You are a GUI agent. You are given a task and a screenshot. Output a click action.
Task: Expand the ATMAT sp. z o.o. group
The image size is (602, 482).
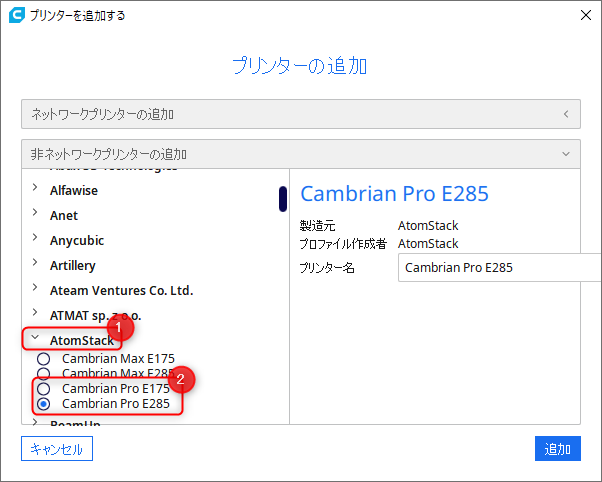(35, 312)
